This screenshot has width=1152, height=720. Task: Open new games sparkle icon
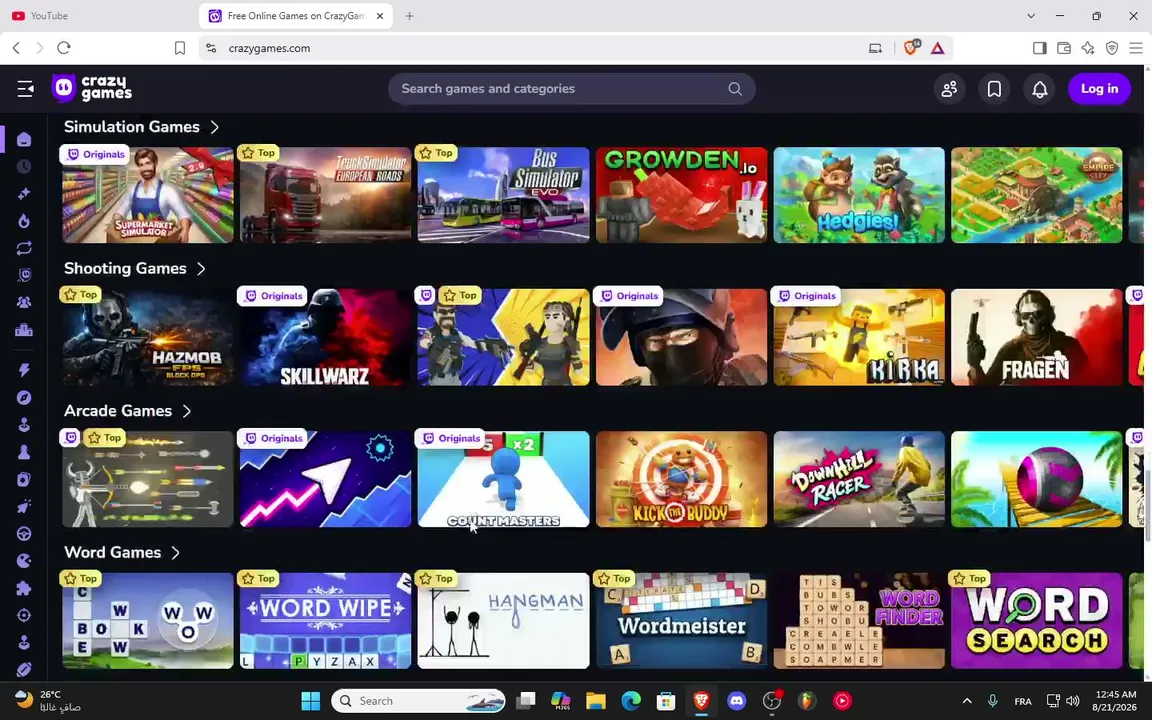[24, 194]
